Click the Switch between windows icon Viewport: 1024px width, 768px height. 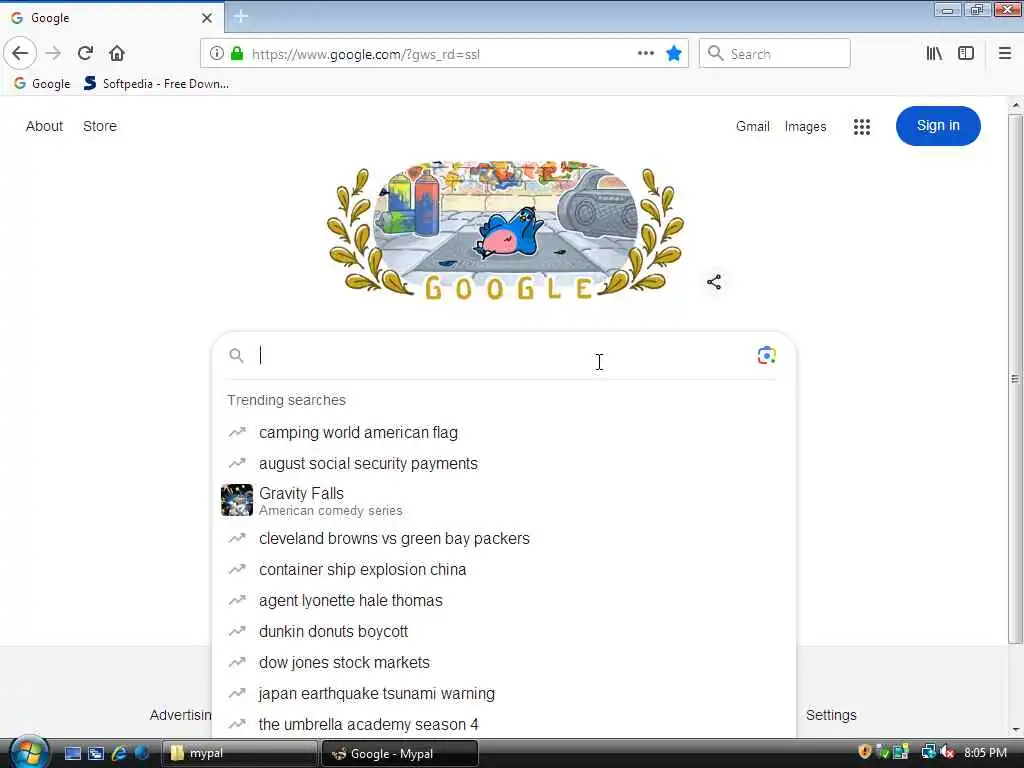pyautogui.click(x=96, y=754)
